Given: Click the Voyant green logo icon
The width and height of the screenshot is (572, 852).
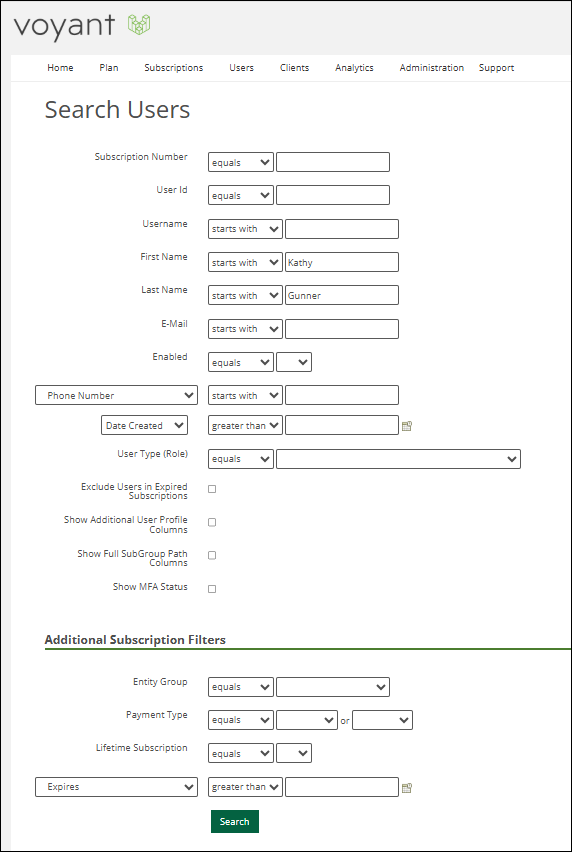Looking at the screenshot, I should (139, 24).
